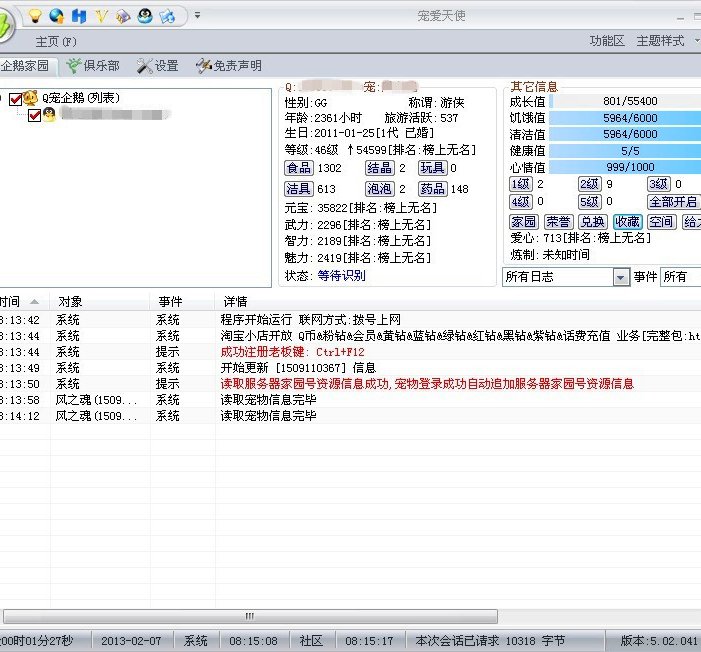Click status bar version 版本:5.02.041
Image resolution: width=701 pixels, height=652 pixels.
(659, 641)
